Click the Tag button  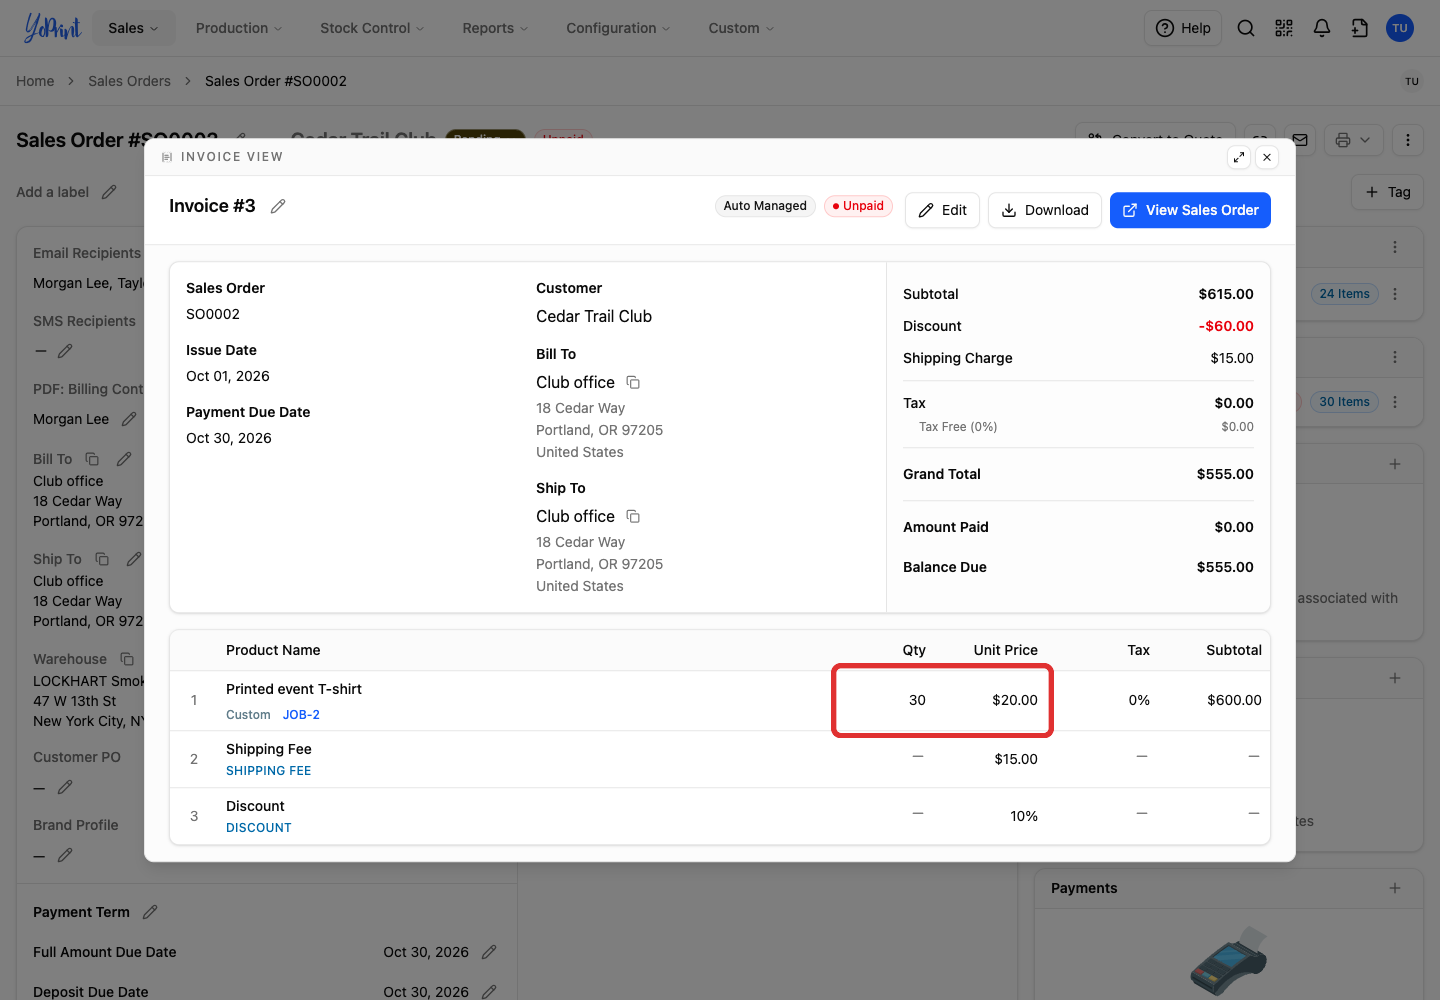(x=1388, y=192)
